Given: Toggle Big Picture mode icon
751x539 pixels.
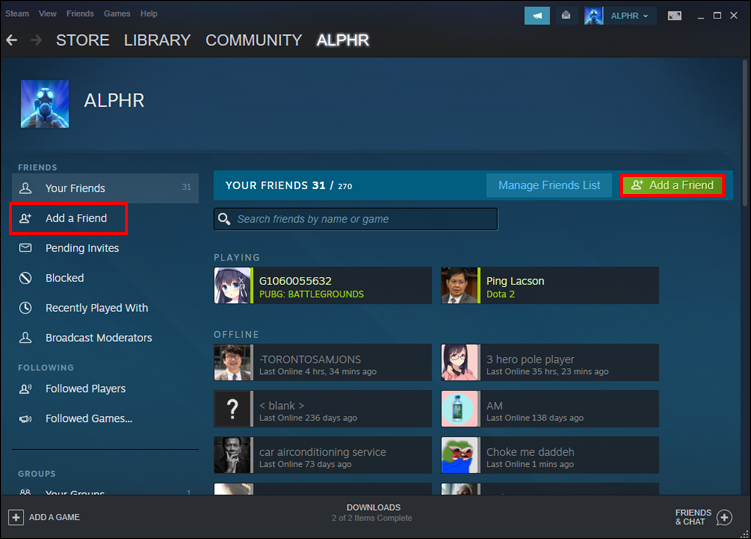Looking at the screenshot, I should 674,16.
